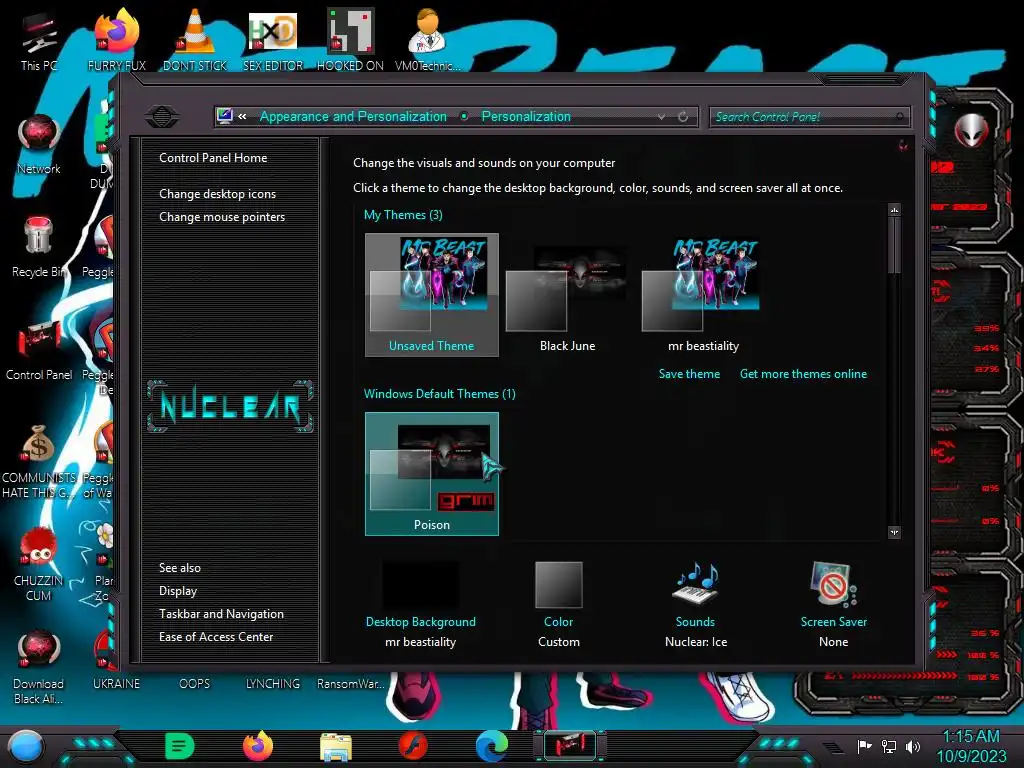Select the Unsaved Theme thumbnail

[432, 295]
